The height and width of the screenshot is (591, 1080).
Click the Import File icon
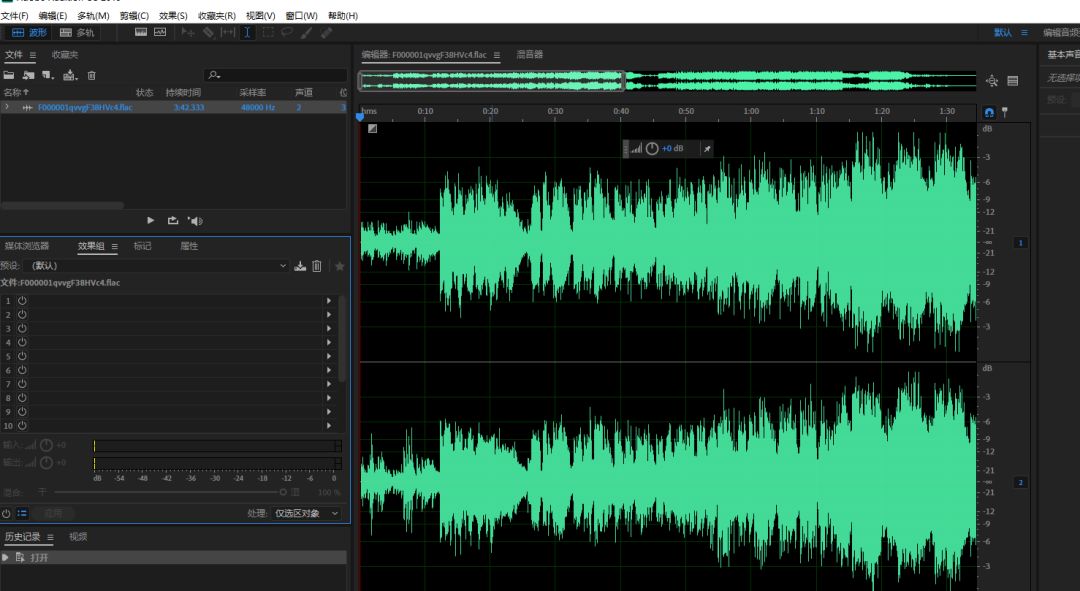(28, 75)
